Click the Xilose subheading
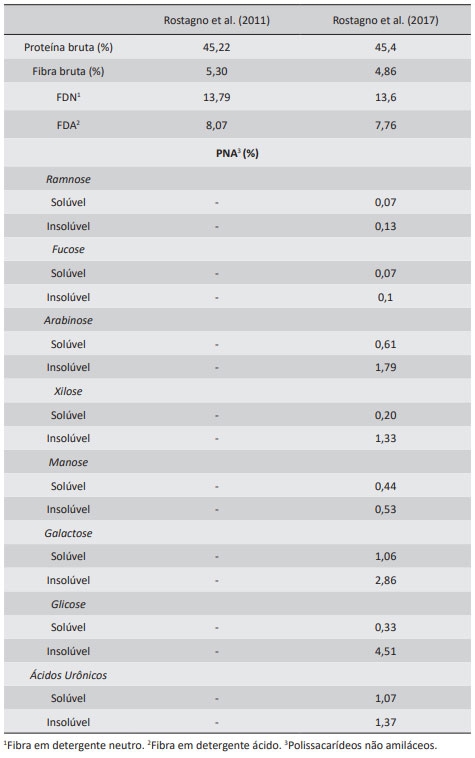Screen dimensions: 475x758 (68, 391)
